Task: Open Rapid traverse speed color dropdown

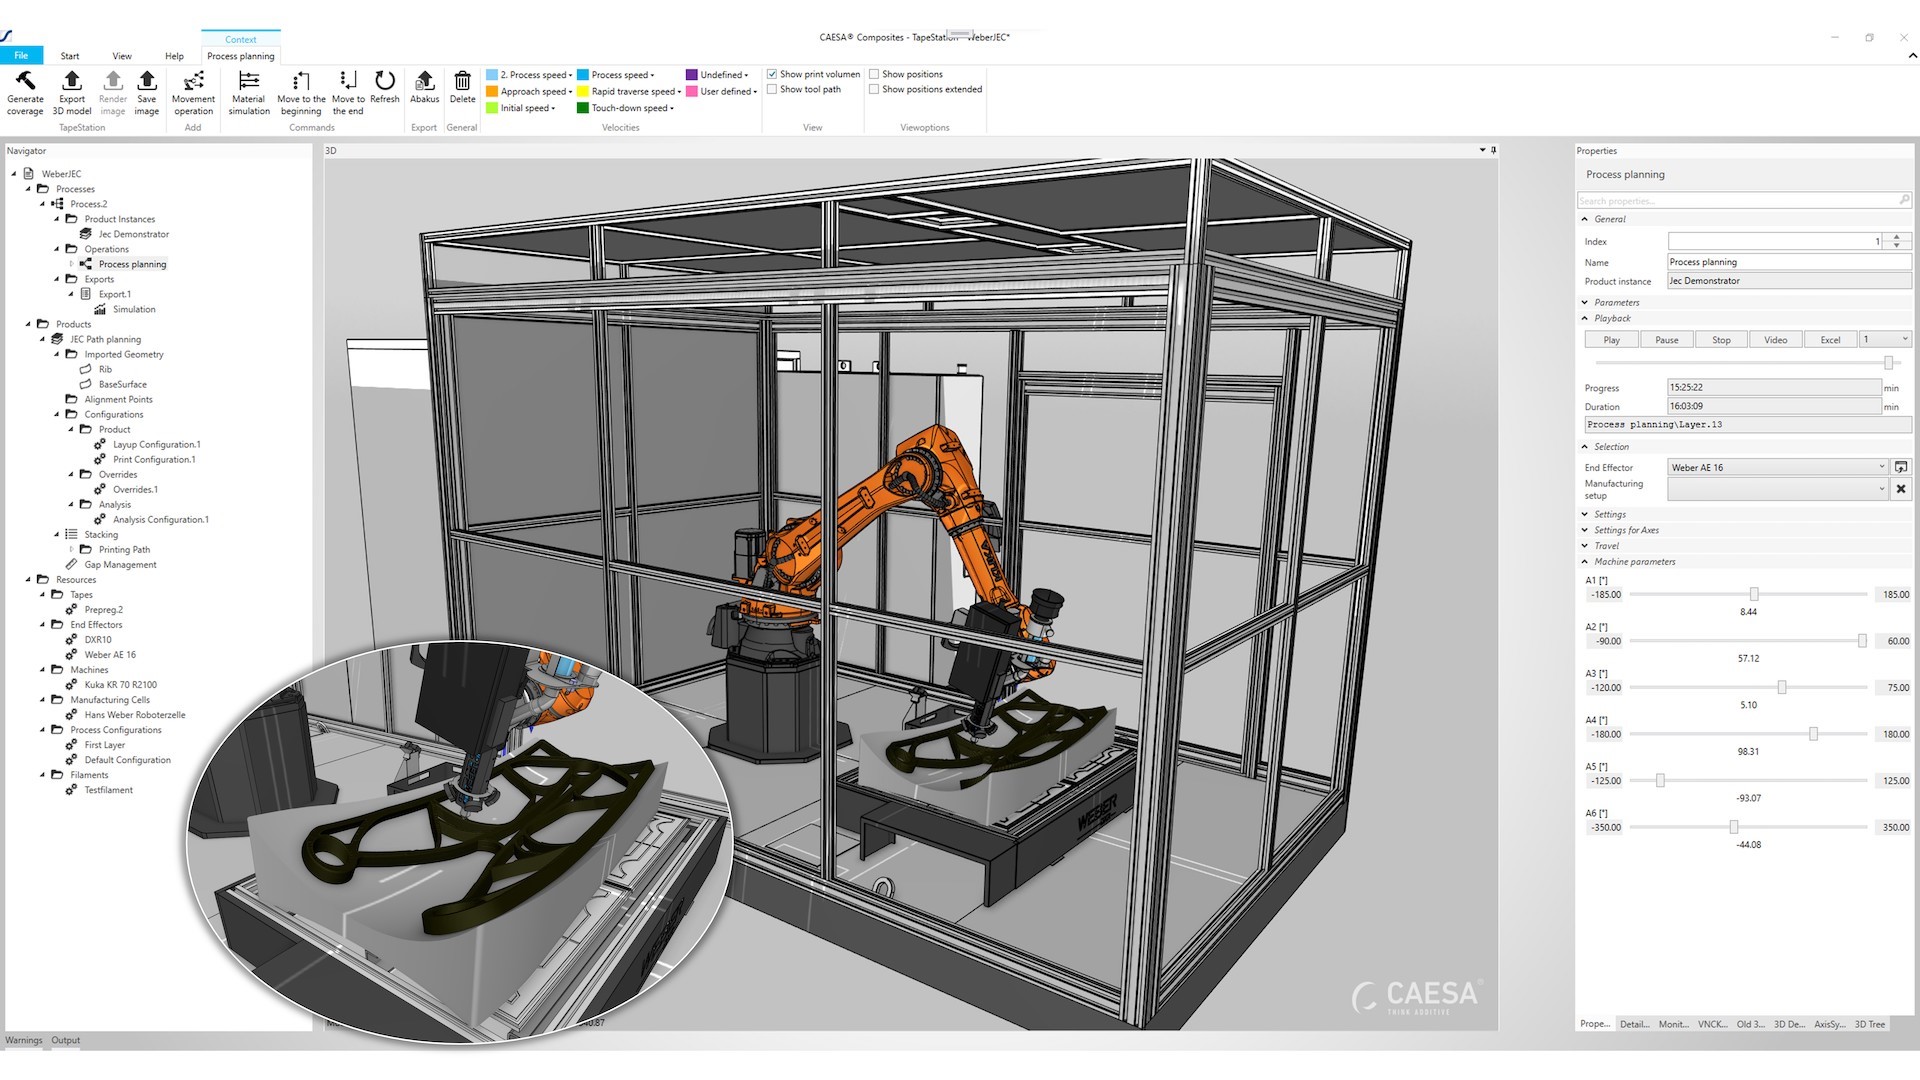Action: click(679, 92)
